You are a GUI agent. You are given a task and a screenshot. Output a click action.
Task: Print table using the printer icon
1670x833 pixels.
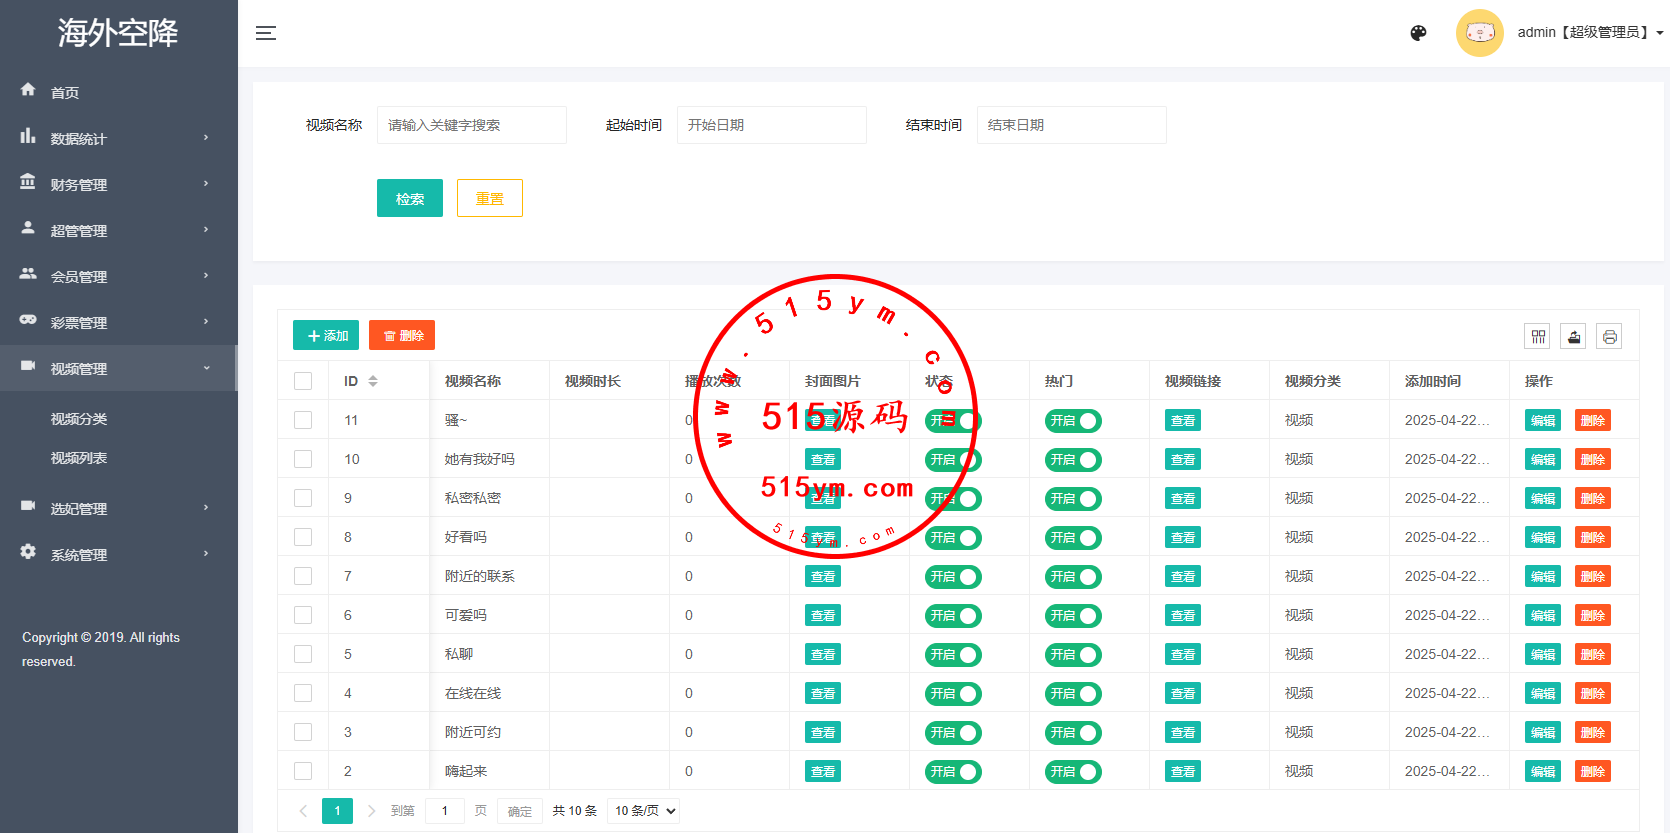pyautogui.click(x=1609, y=336)
